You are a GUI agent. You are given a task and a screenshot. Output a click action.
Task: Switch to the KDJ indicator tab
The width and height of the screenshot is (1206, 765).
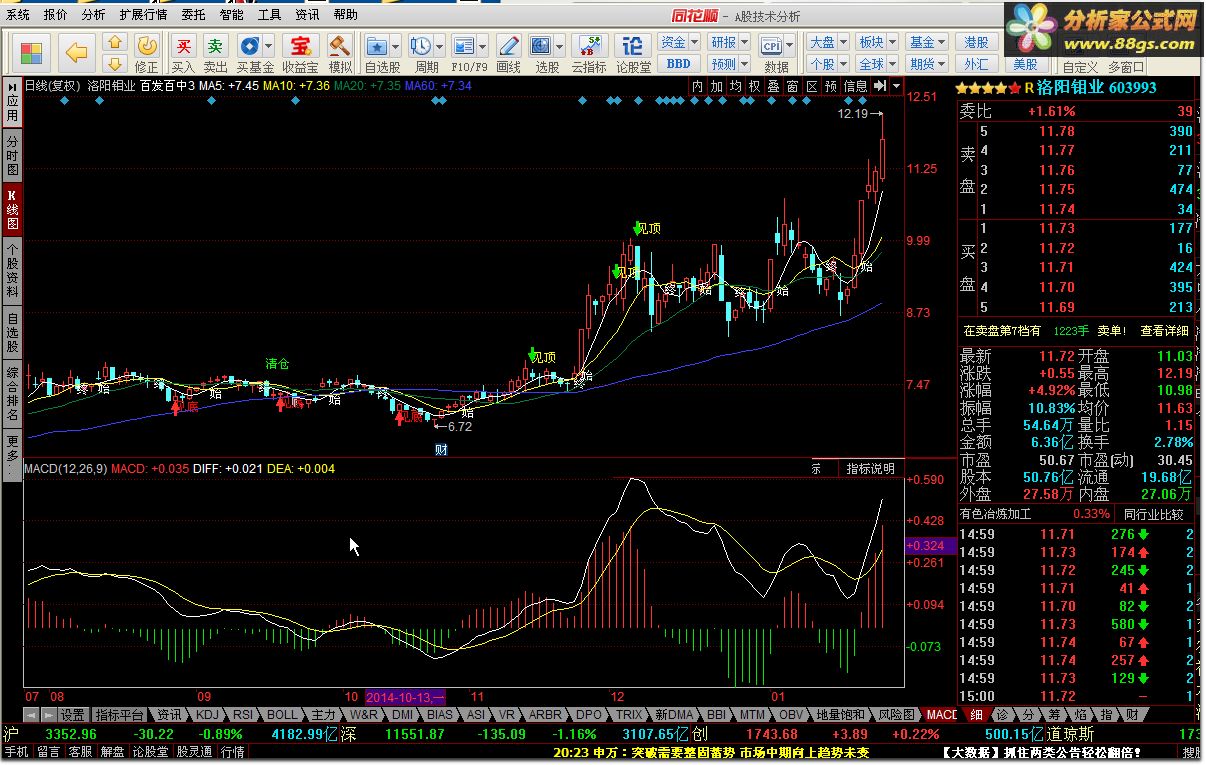pos(207,715)
